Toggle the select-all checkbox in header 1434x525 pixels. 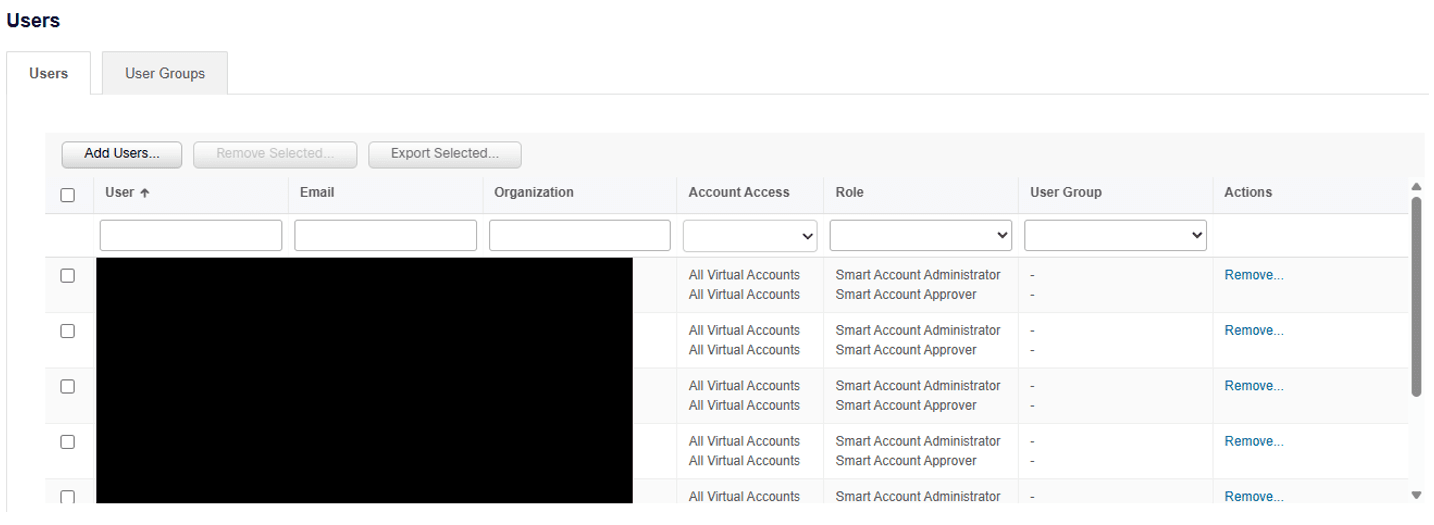pos(68,195)
